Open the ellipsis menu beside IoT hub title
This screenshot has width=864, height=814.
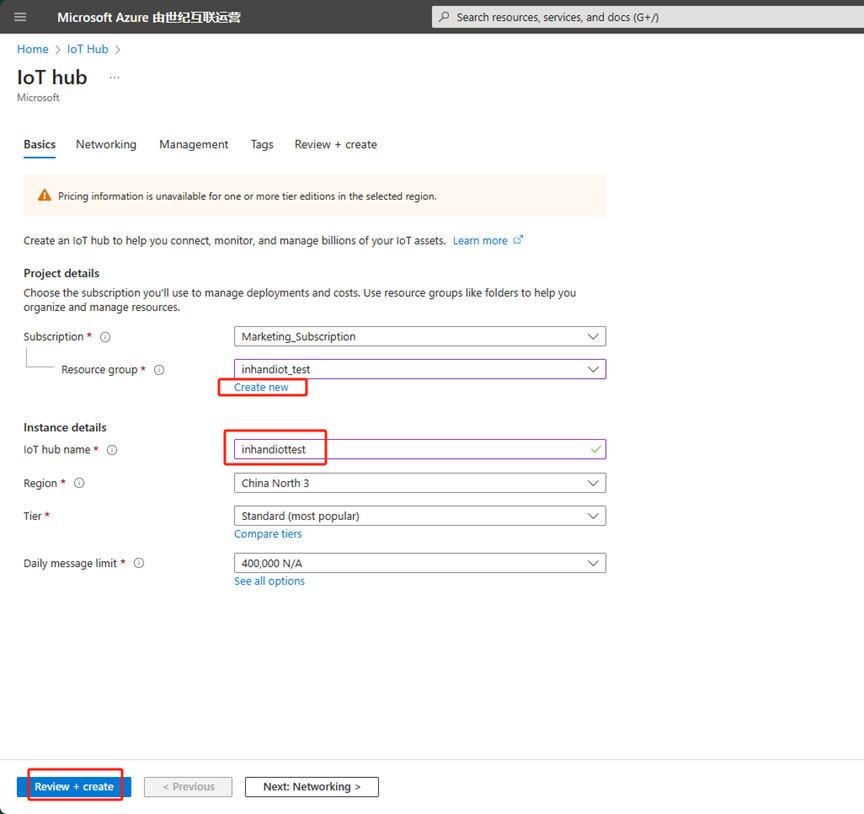click(x=114, y=77)
